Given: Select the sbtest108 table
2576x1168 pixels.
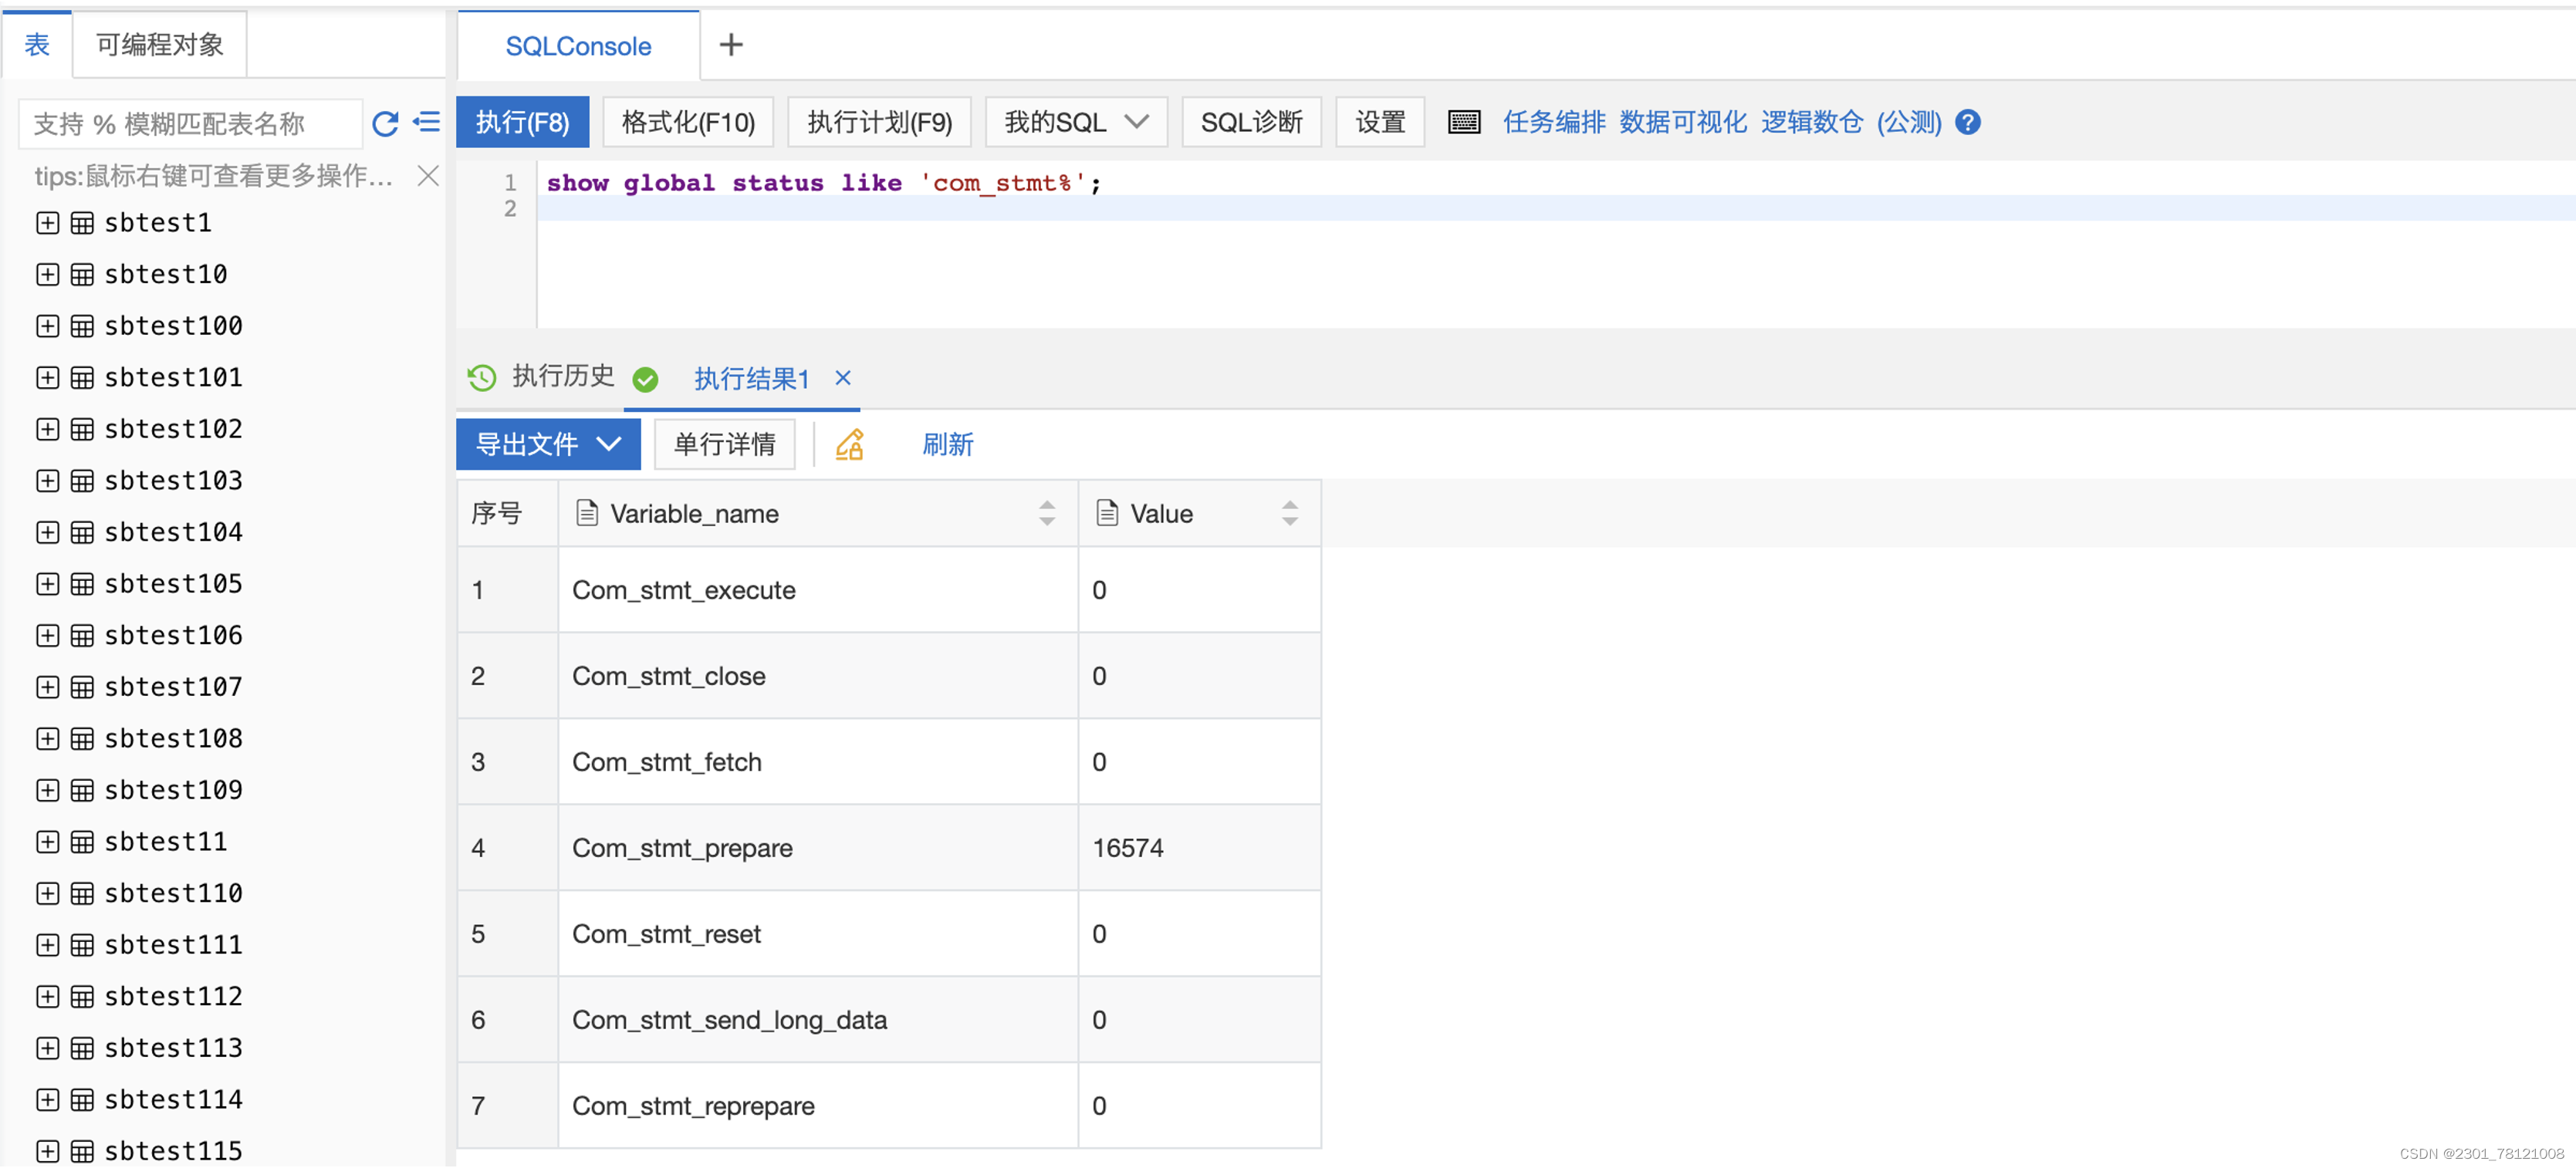Looking at the screenshot, I should point(173,739).
